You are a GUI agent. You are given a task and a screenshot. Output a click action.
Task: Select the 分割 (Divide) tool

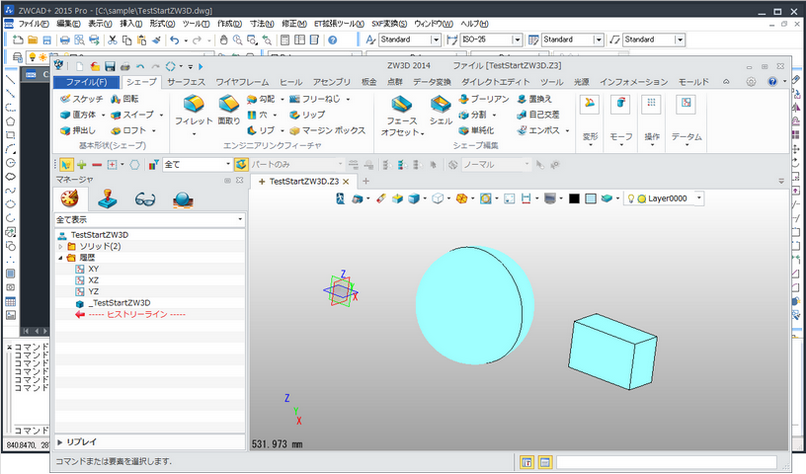click(473, 115)
